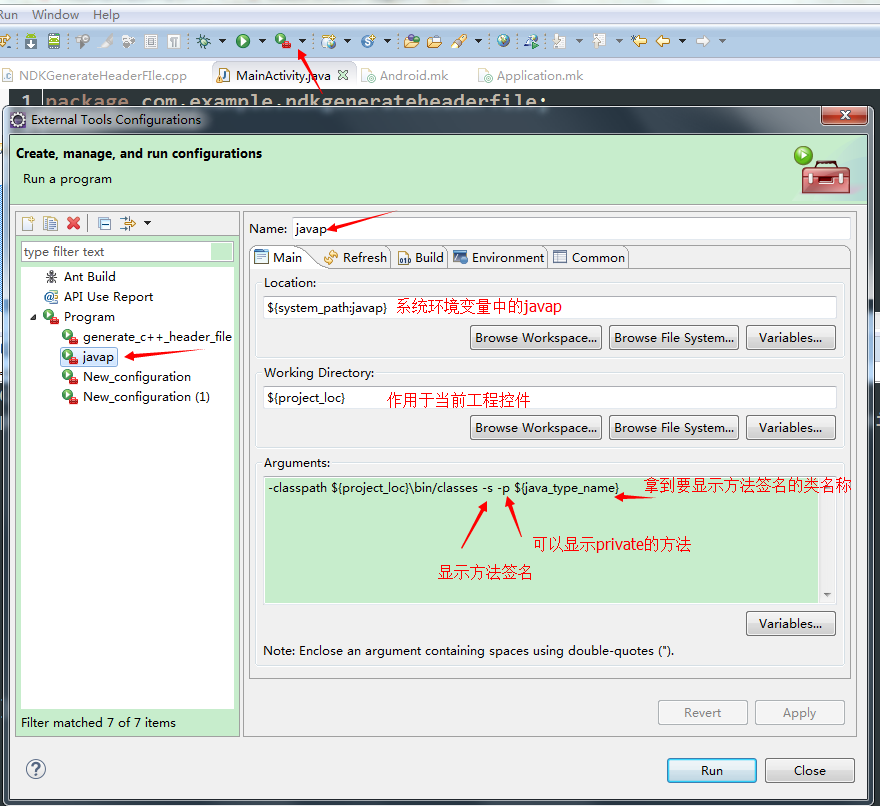Click the Back navigation arrow in toolbar
This screenshot has width=880, height=806.
[x=663, y=41]
